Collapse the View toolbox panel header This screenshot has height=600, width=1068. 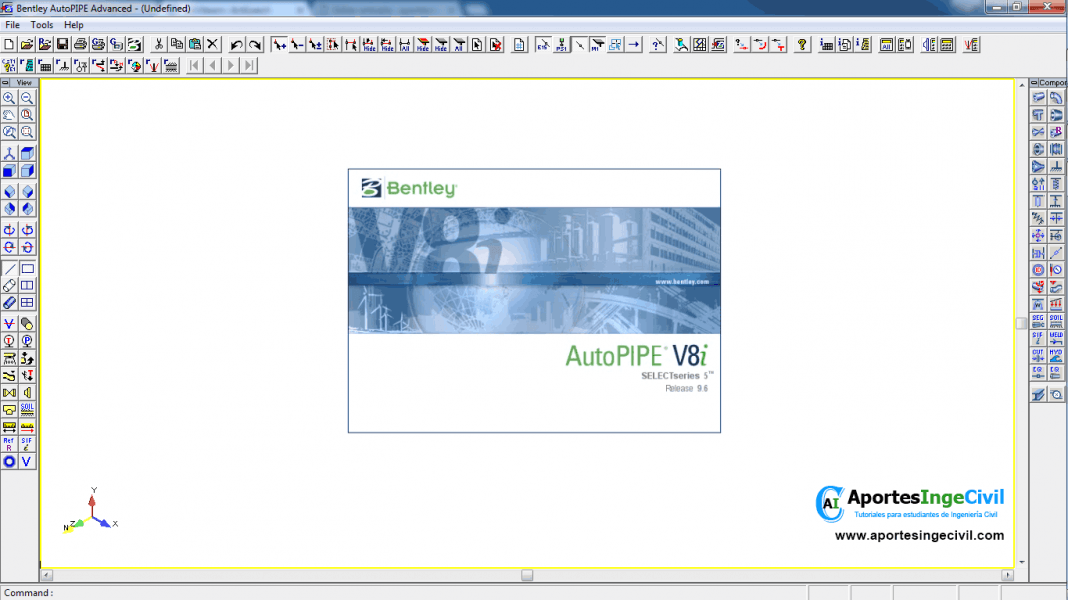pos(6,83)
